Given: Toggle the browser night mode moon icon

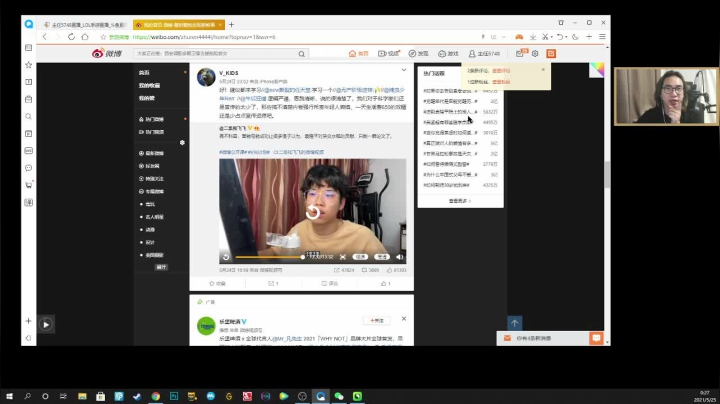Looking at the screenshot, I should click(575, 37).
